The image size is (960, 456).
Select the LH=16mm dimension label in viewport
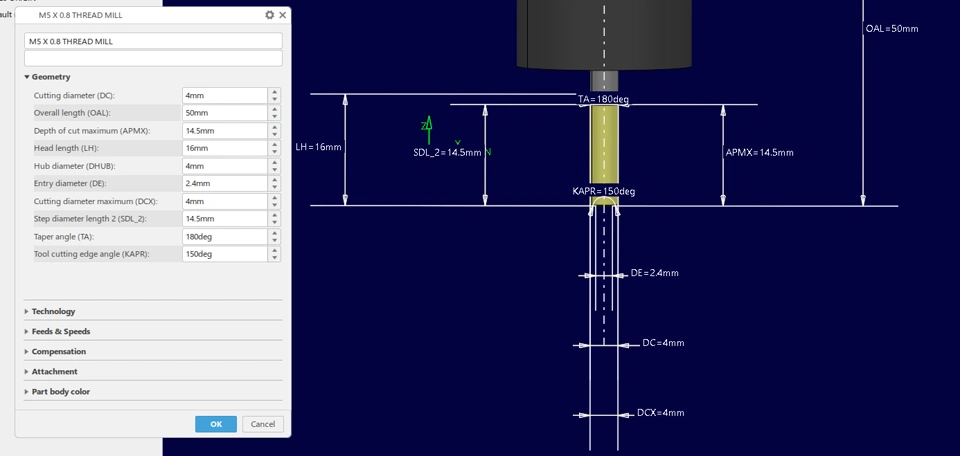[x=318, y=148]
